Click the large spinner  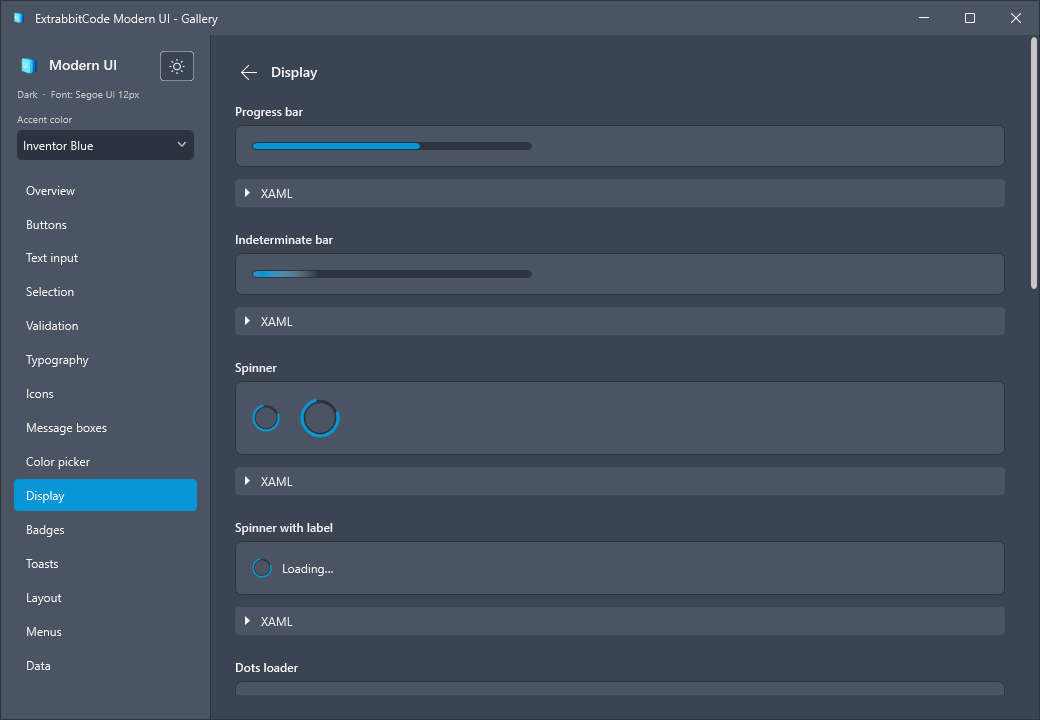[x=320, y=418]
